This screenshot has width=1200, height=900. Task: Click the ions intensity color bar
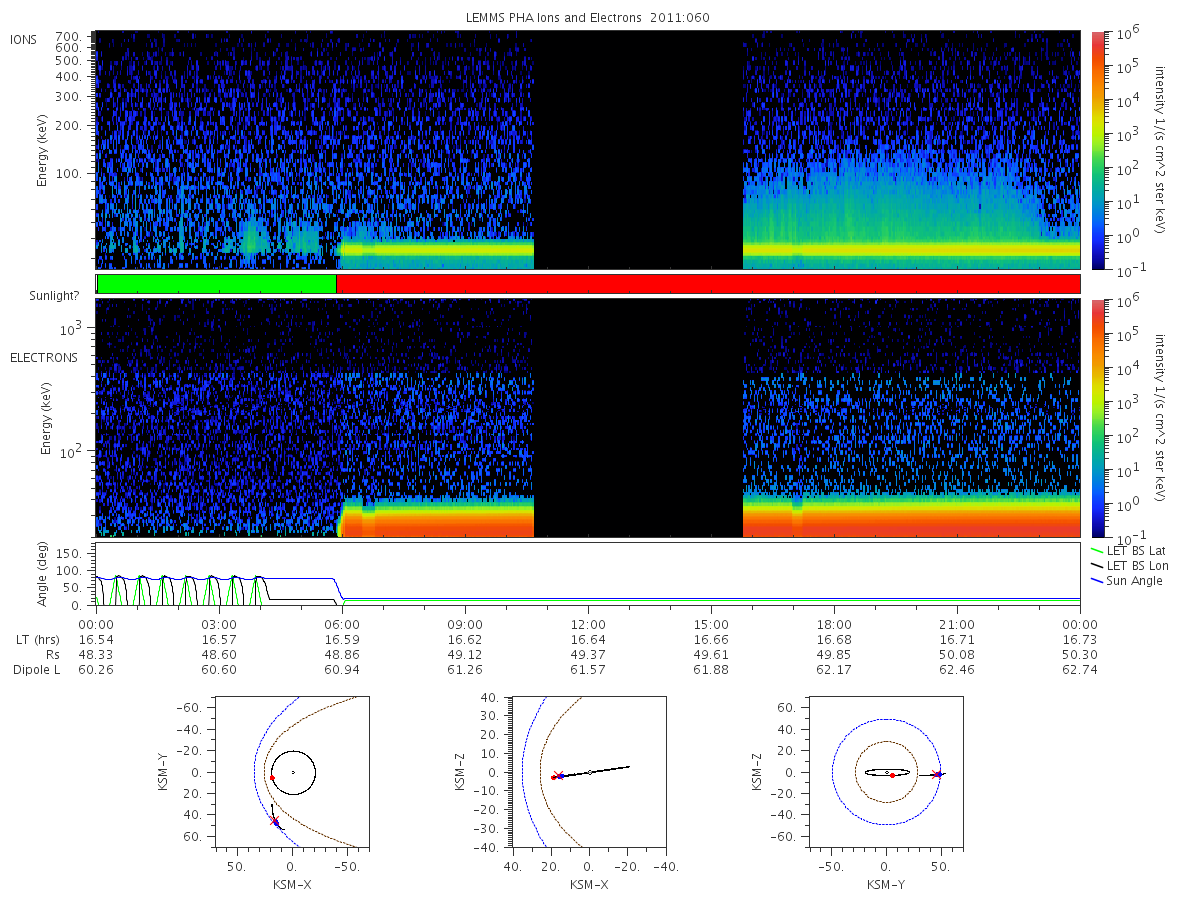pyautogui.click(x=1097, y=150)
